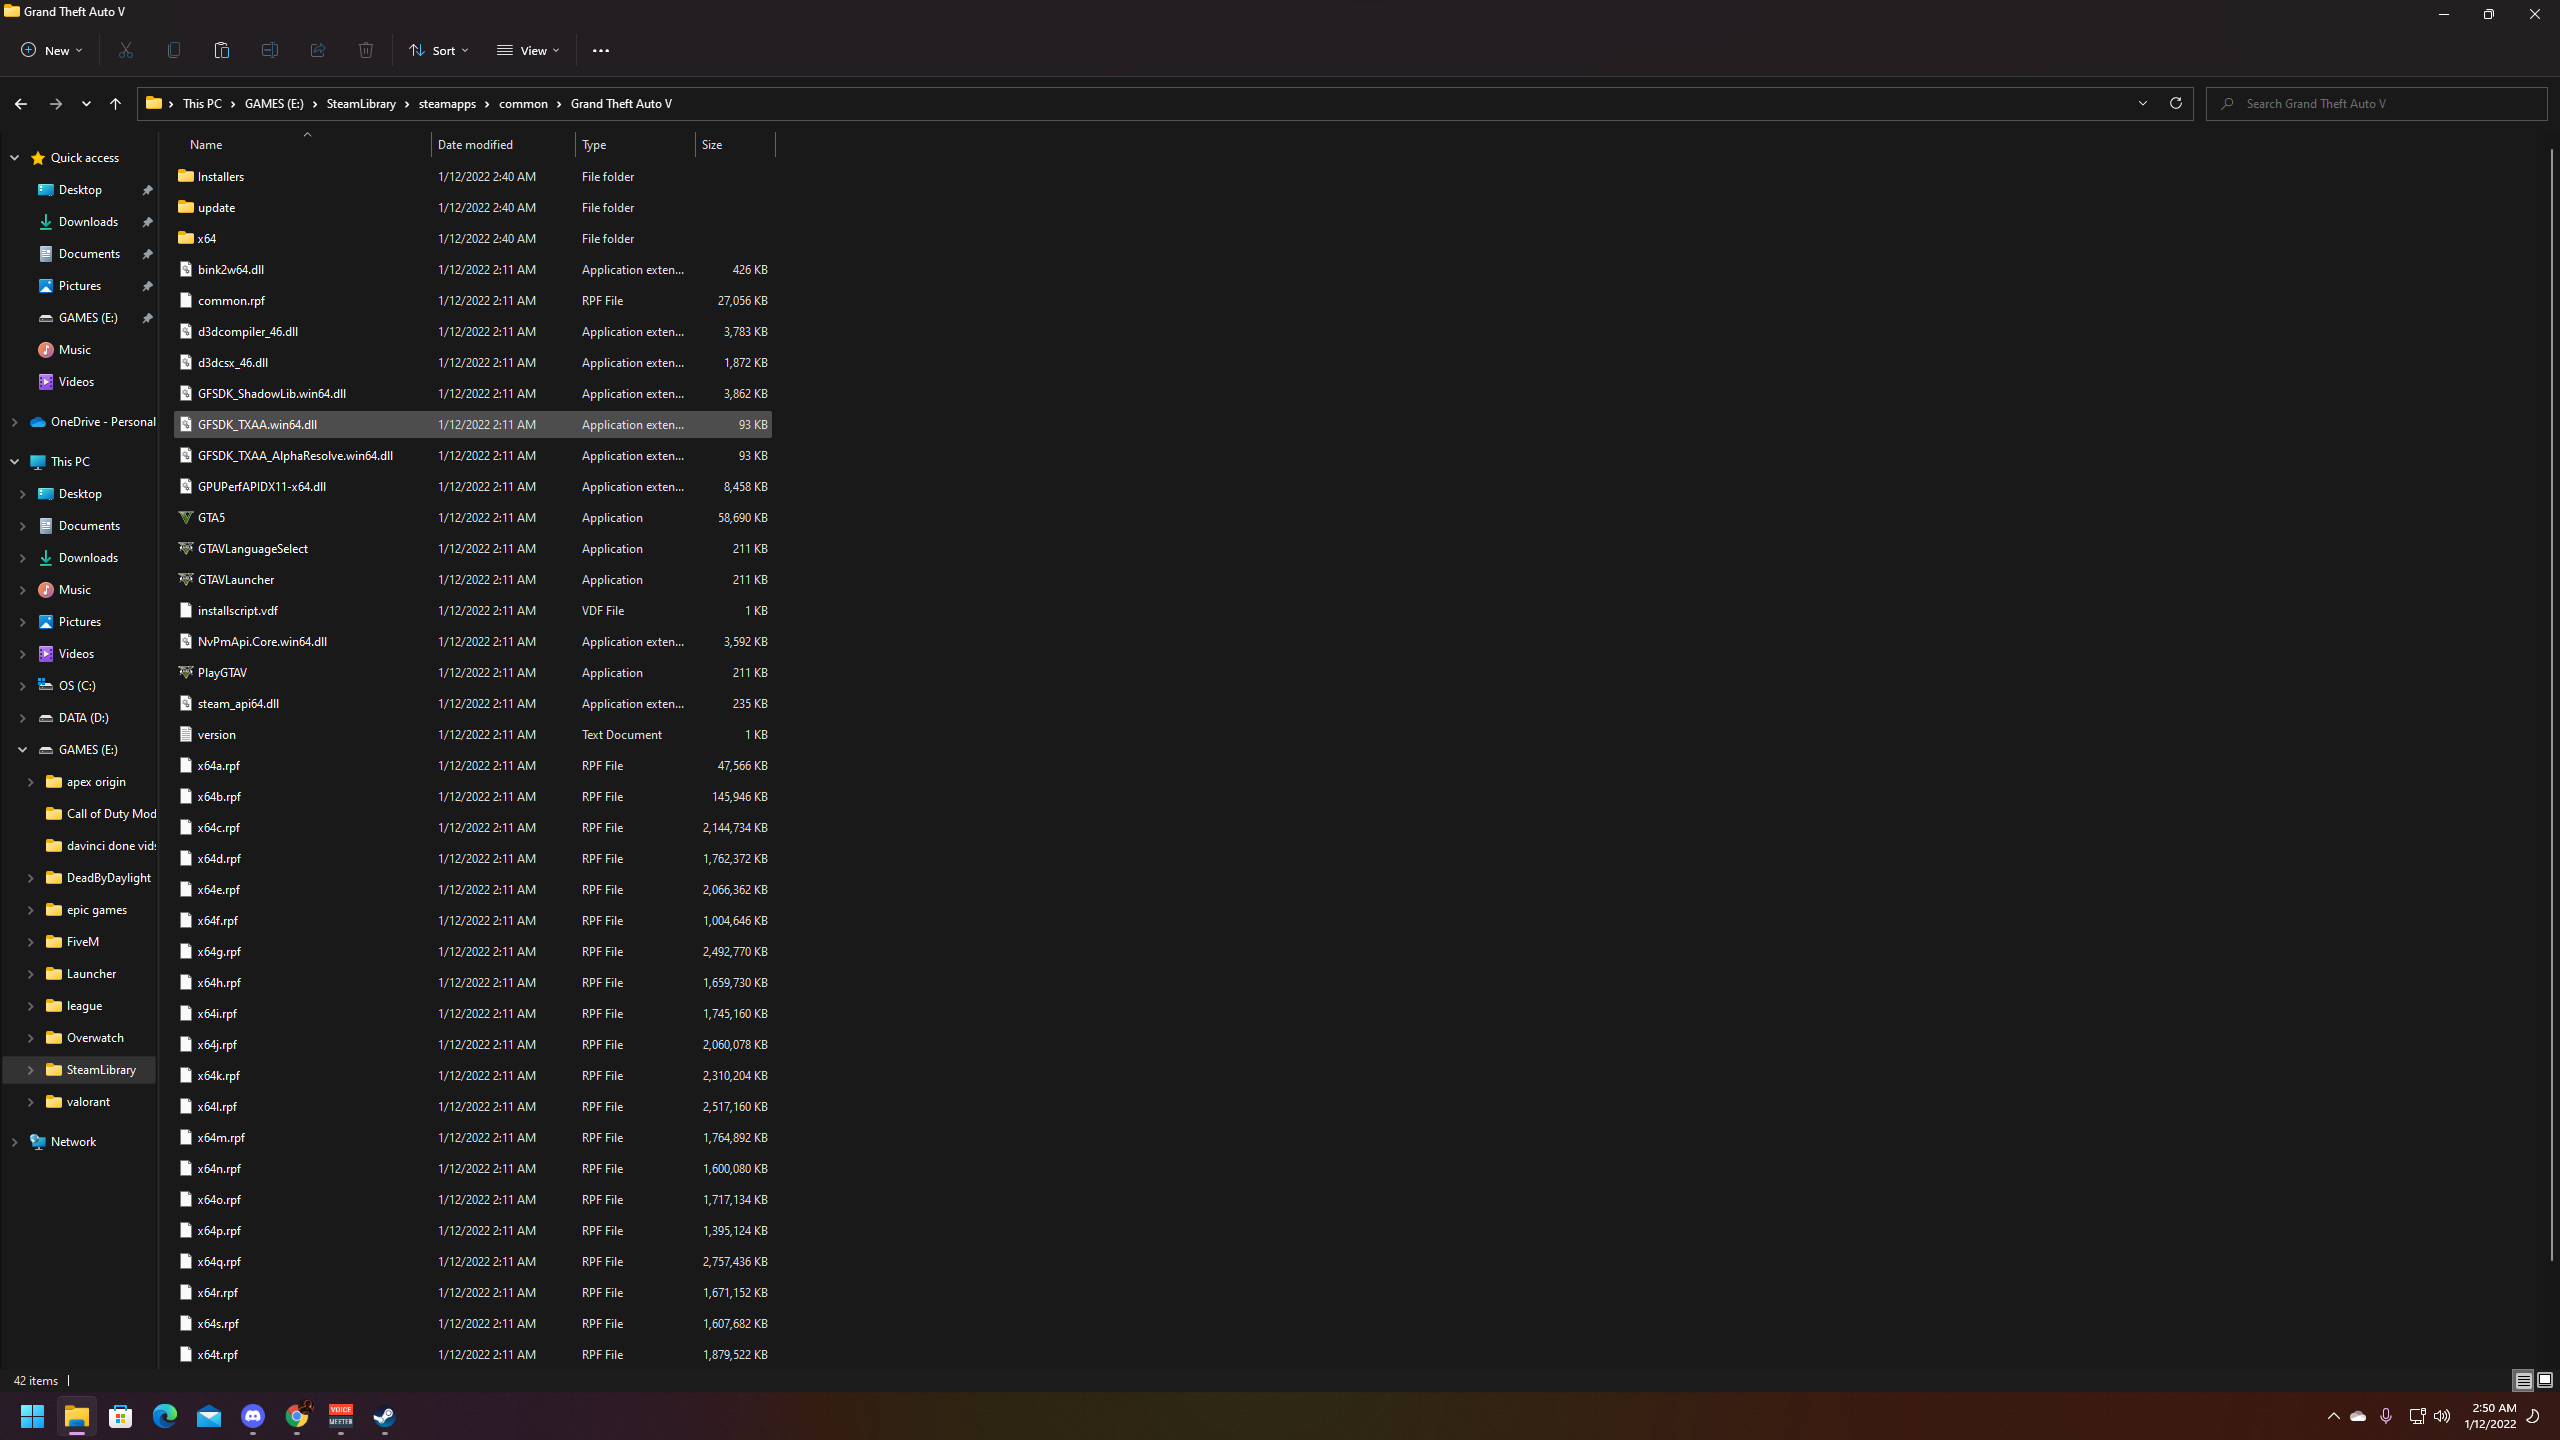The height and width of the screenshot is (1440, 2560).
Task: Click steamapps in the address breadcrumb
Action: 447,104
